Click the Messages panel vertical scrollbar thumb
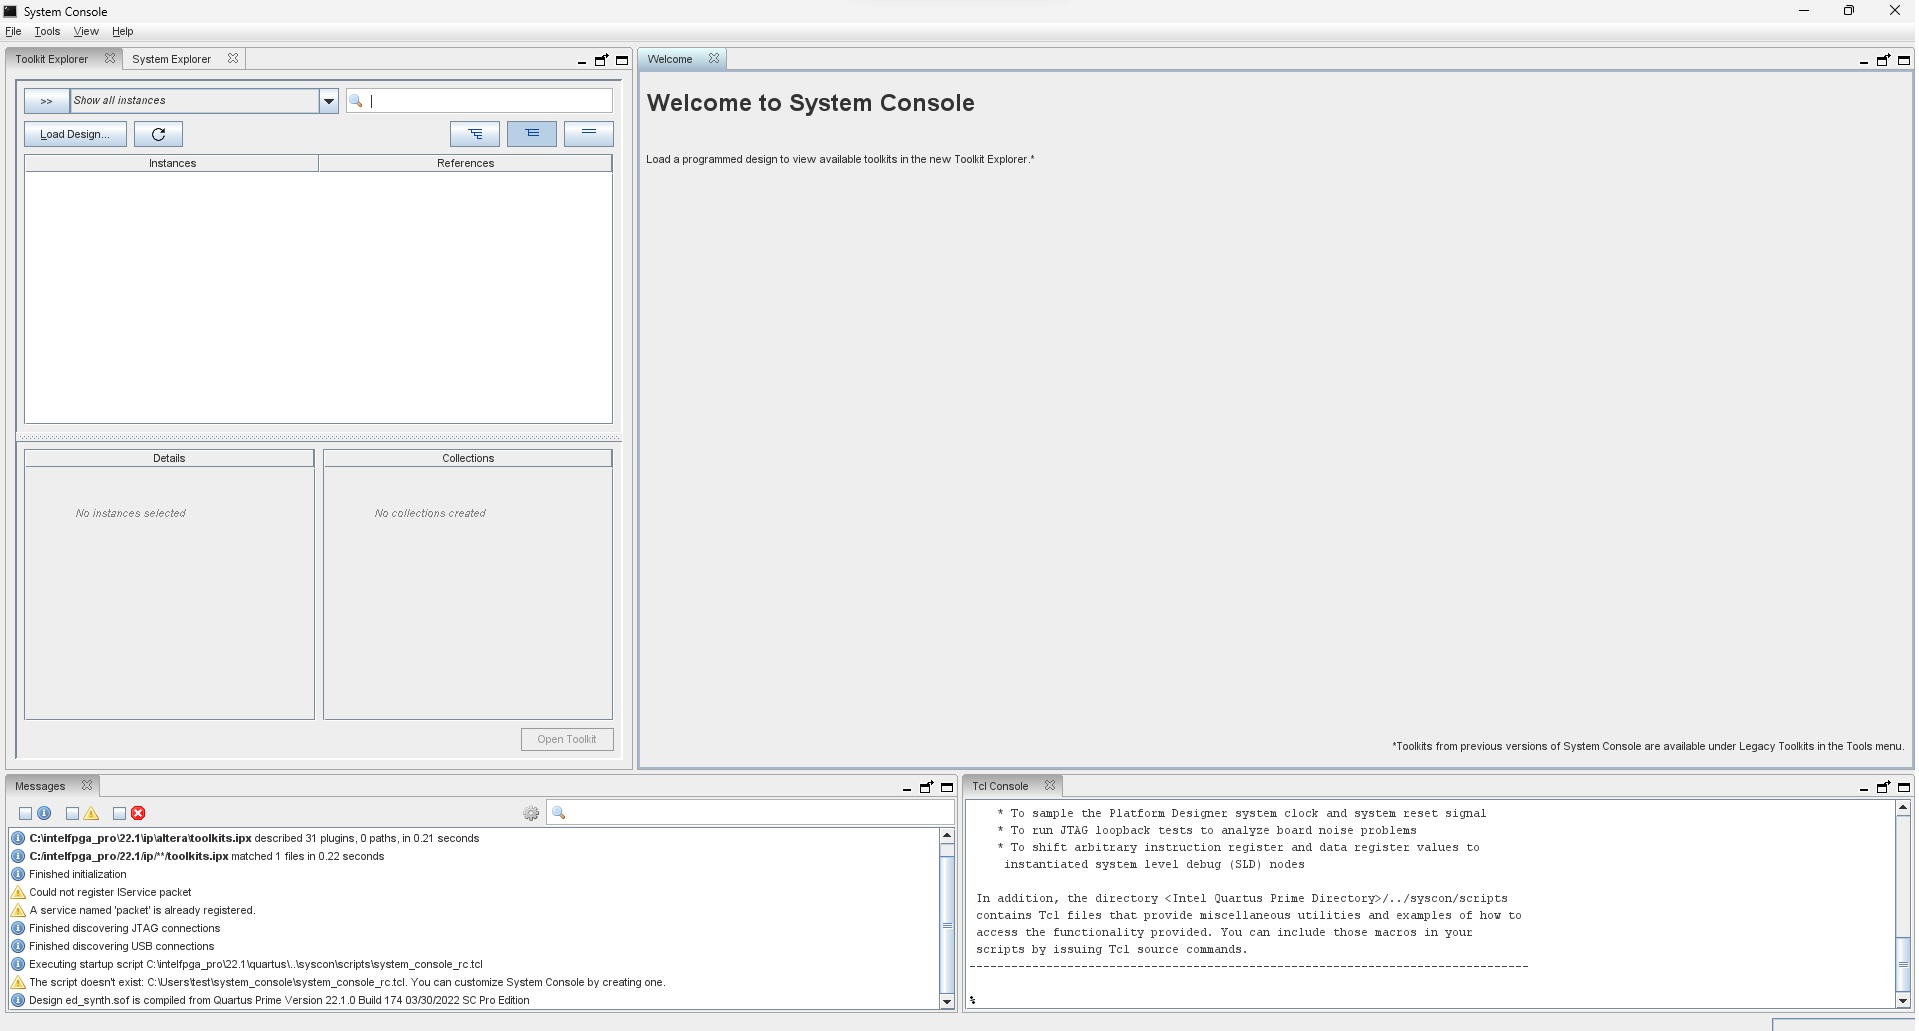 [947, 926]
